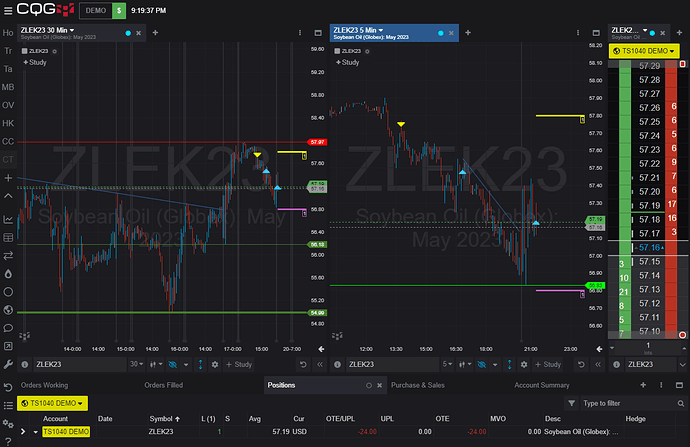This screenshot has height=447, width=690.
Task: Add a new tab next to 30 Min chart
Action: coord(155,33)
